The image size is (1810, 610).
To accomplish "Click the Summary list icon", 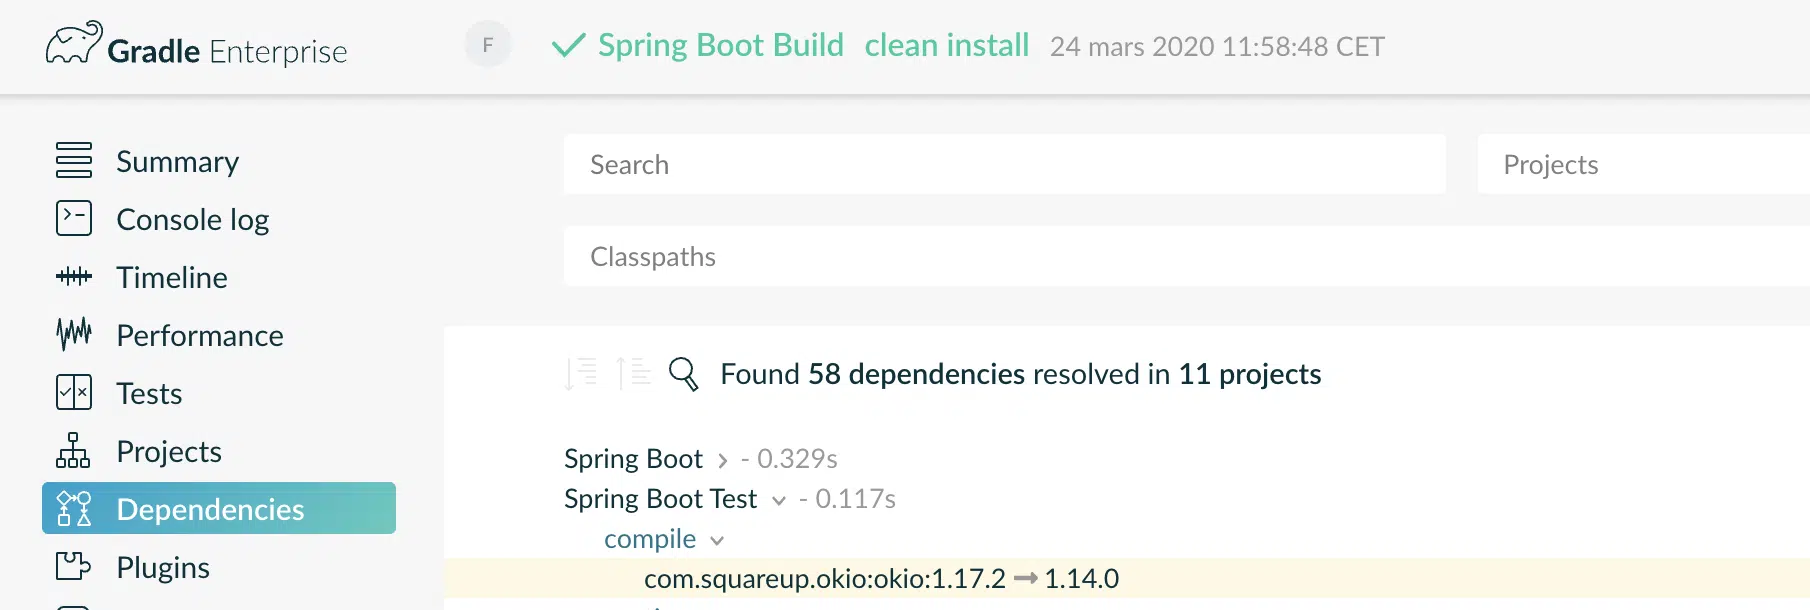I will tap(74, 160).
